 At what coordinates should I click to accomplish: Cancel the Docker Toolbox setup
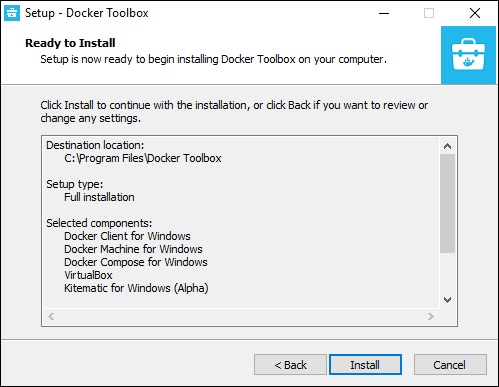coord(450,365)
